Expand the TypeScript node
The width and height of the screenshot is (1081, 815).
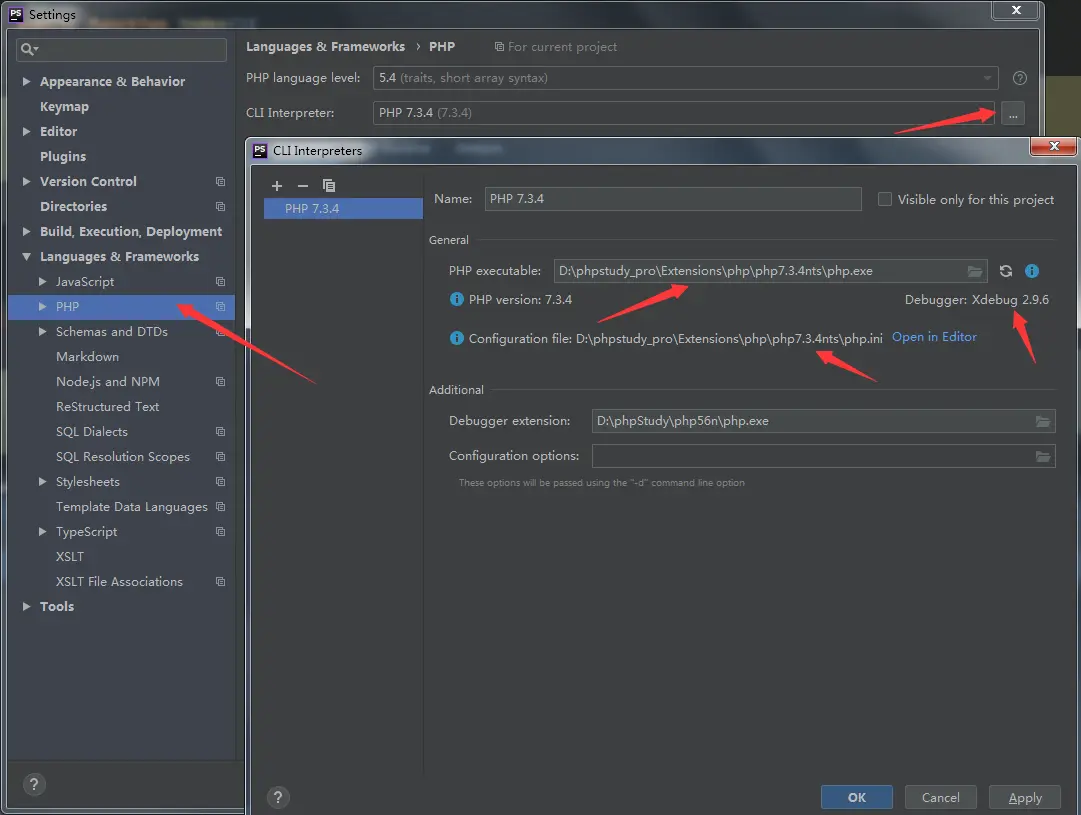(x=43, y=532)
